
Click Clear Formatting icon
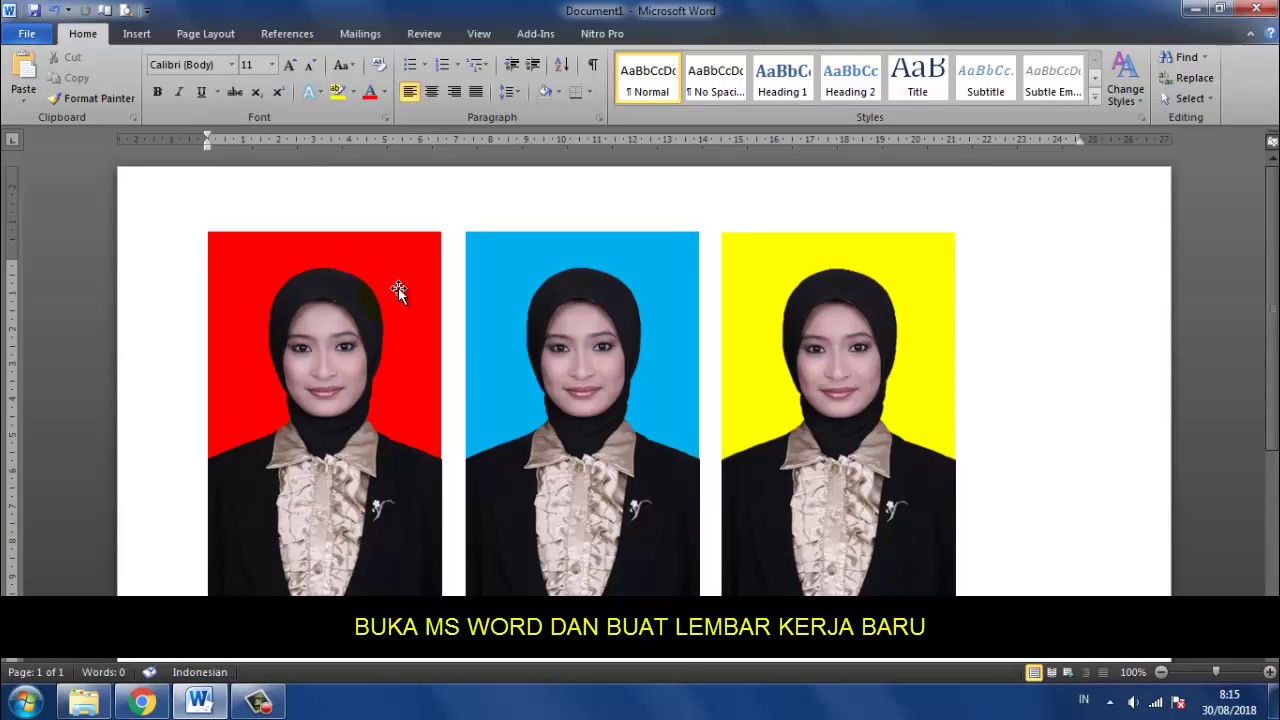pos(379,65)
